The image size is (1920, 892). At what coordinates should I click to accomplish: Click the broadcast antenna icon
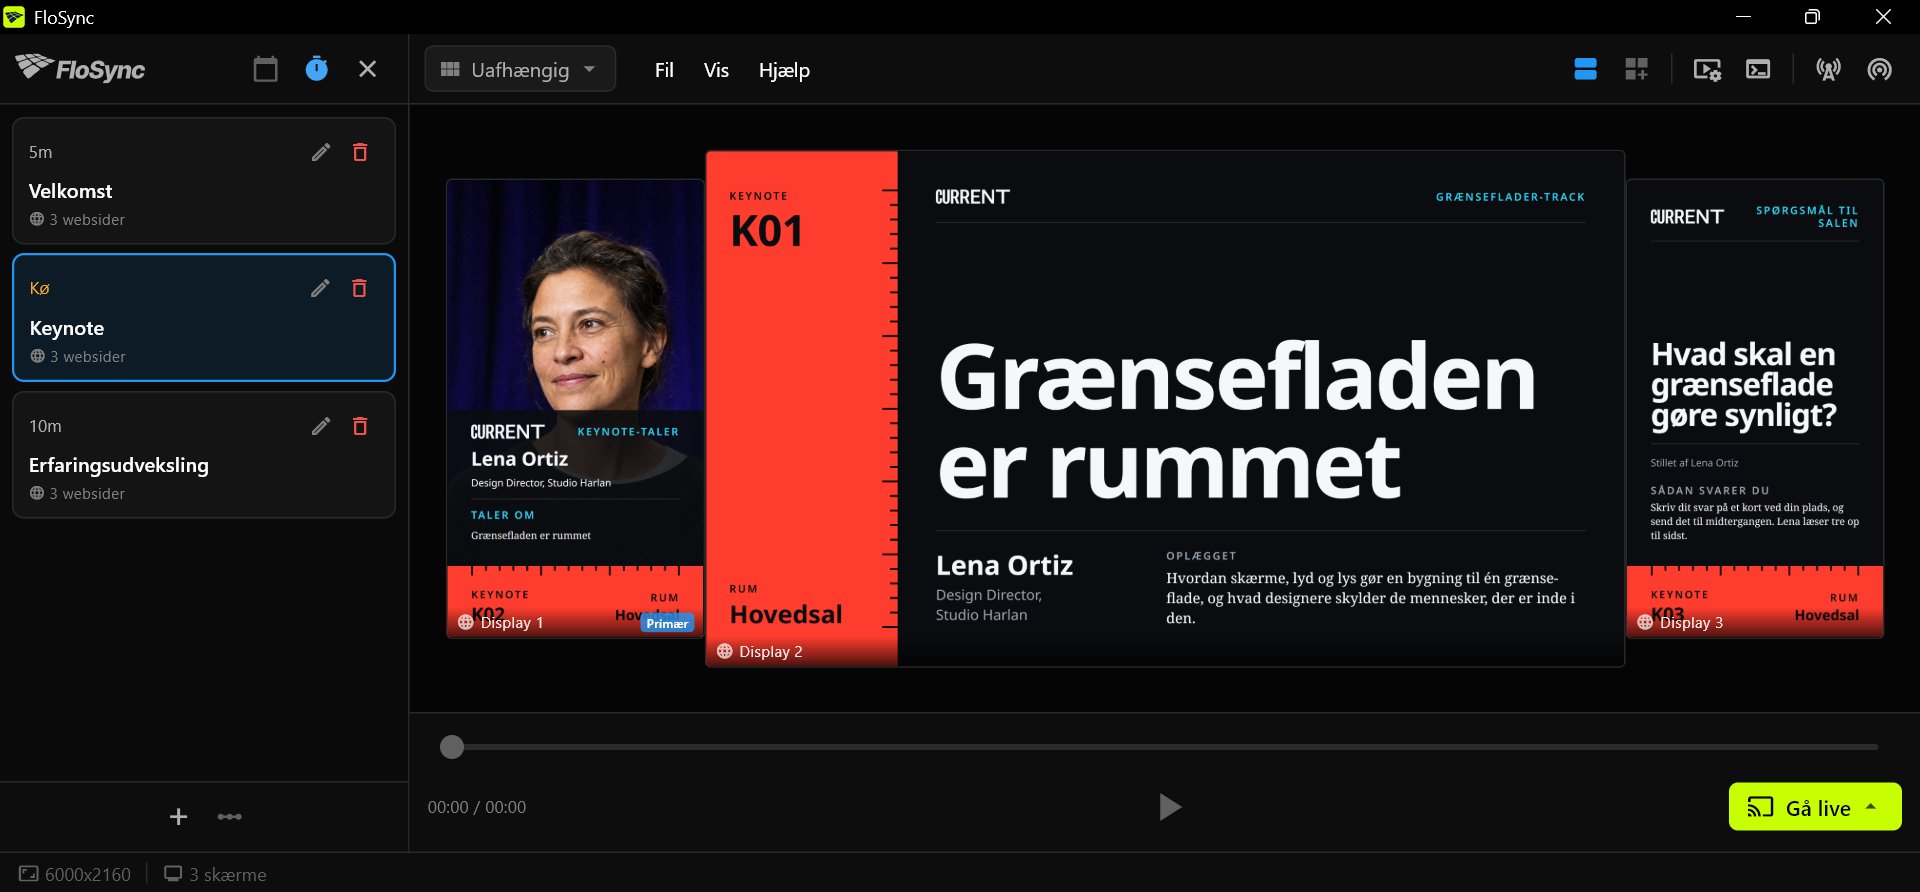click(1828, 69)
